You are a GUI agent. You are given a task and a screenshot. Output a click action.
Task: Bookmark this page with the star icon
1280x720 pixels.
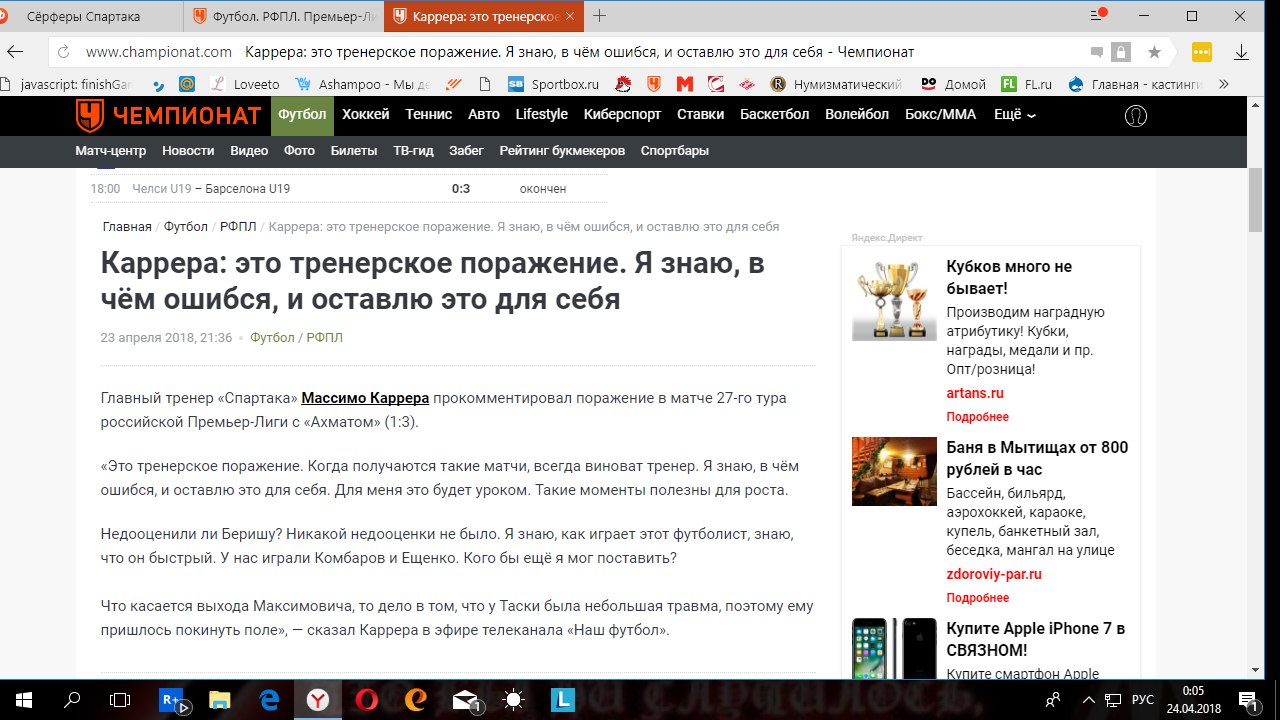click(x=1154, y=52)
